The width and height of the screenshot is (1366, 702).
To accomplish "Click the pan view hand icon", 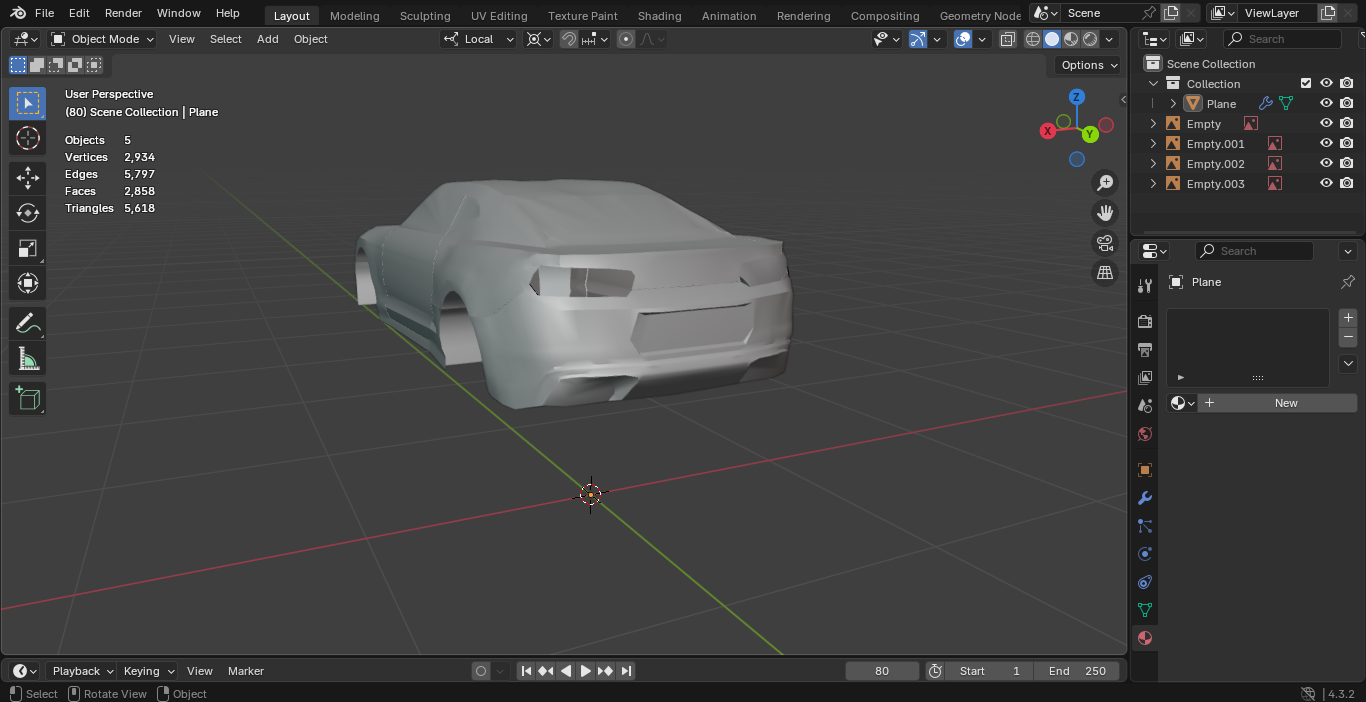I will [1105, 213].
